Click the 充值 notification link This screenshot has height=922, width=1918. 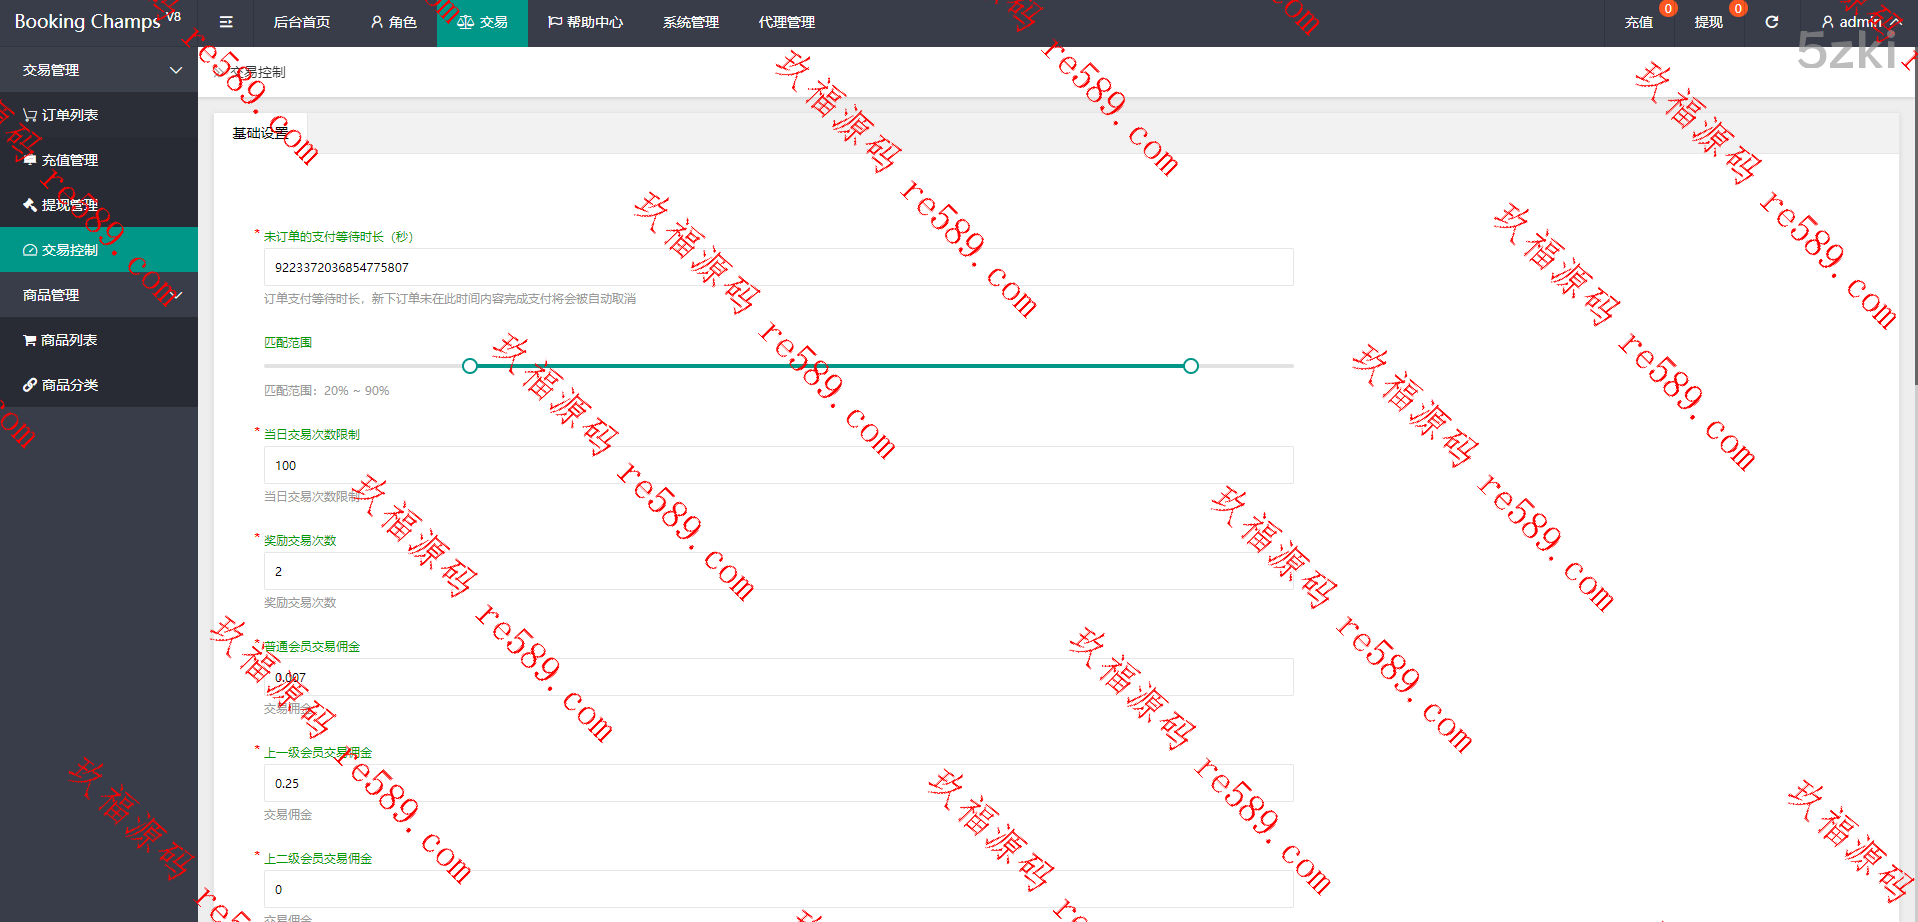pyautogui.click(x=1638, y=22)
